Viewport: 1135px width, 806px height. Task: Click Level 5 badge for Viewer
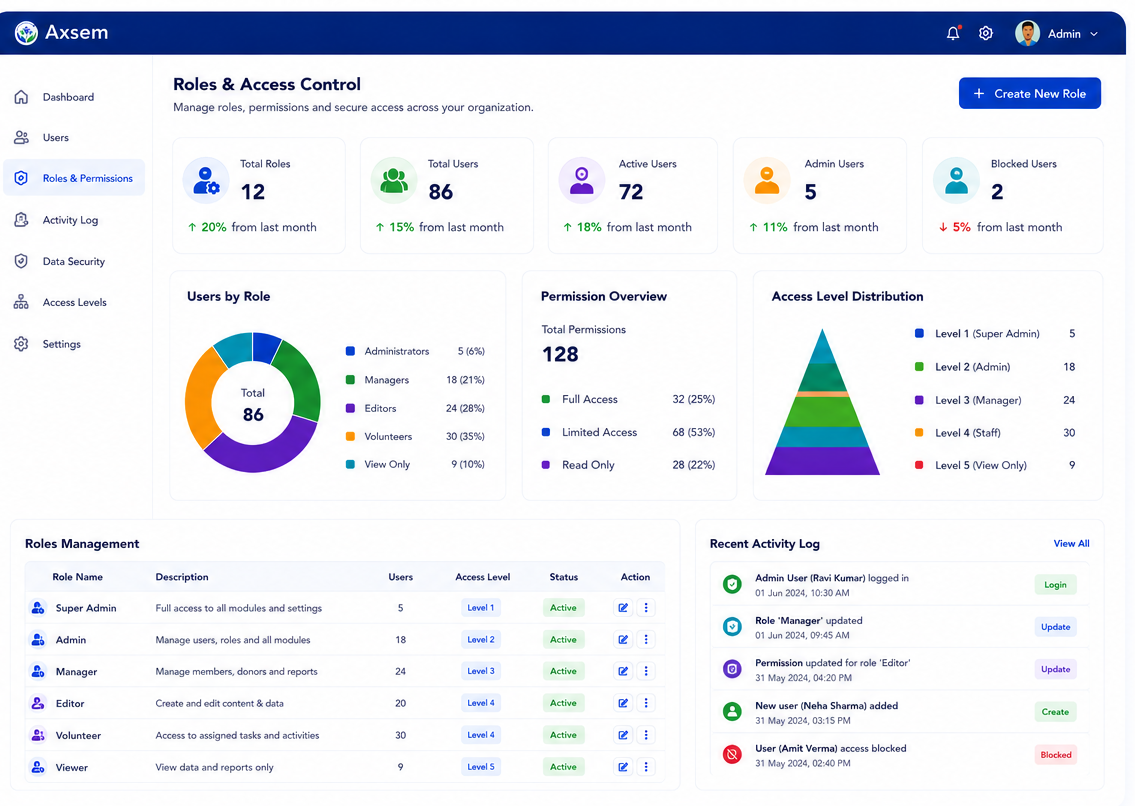click(481, 767)
